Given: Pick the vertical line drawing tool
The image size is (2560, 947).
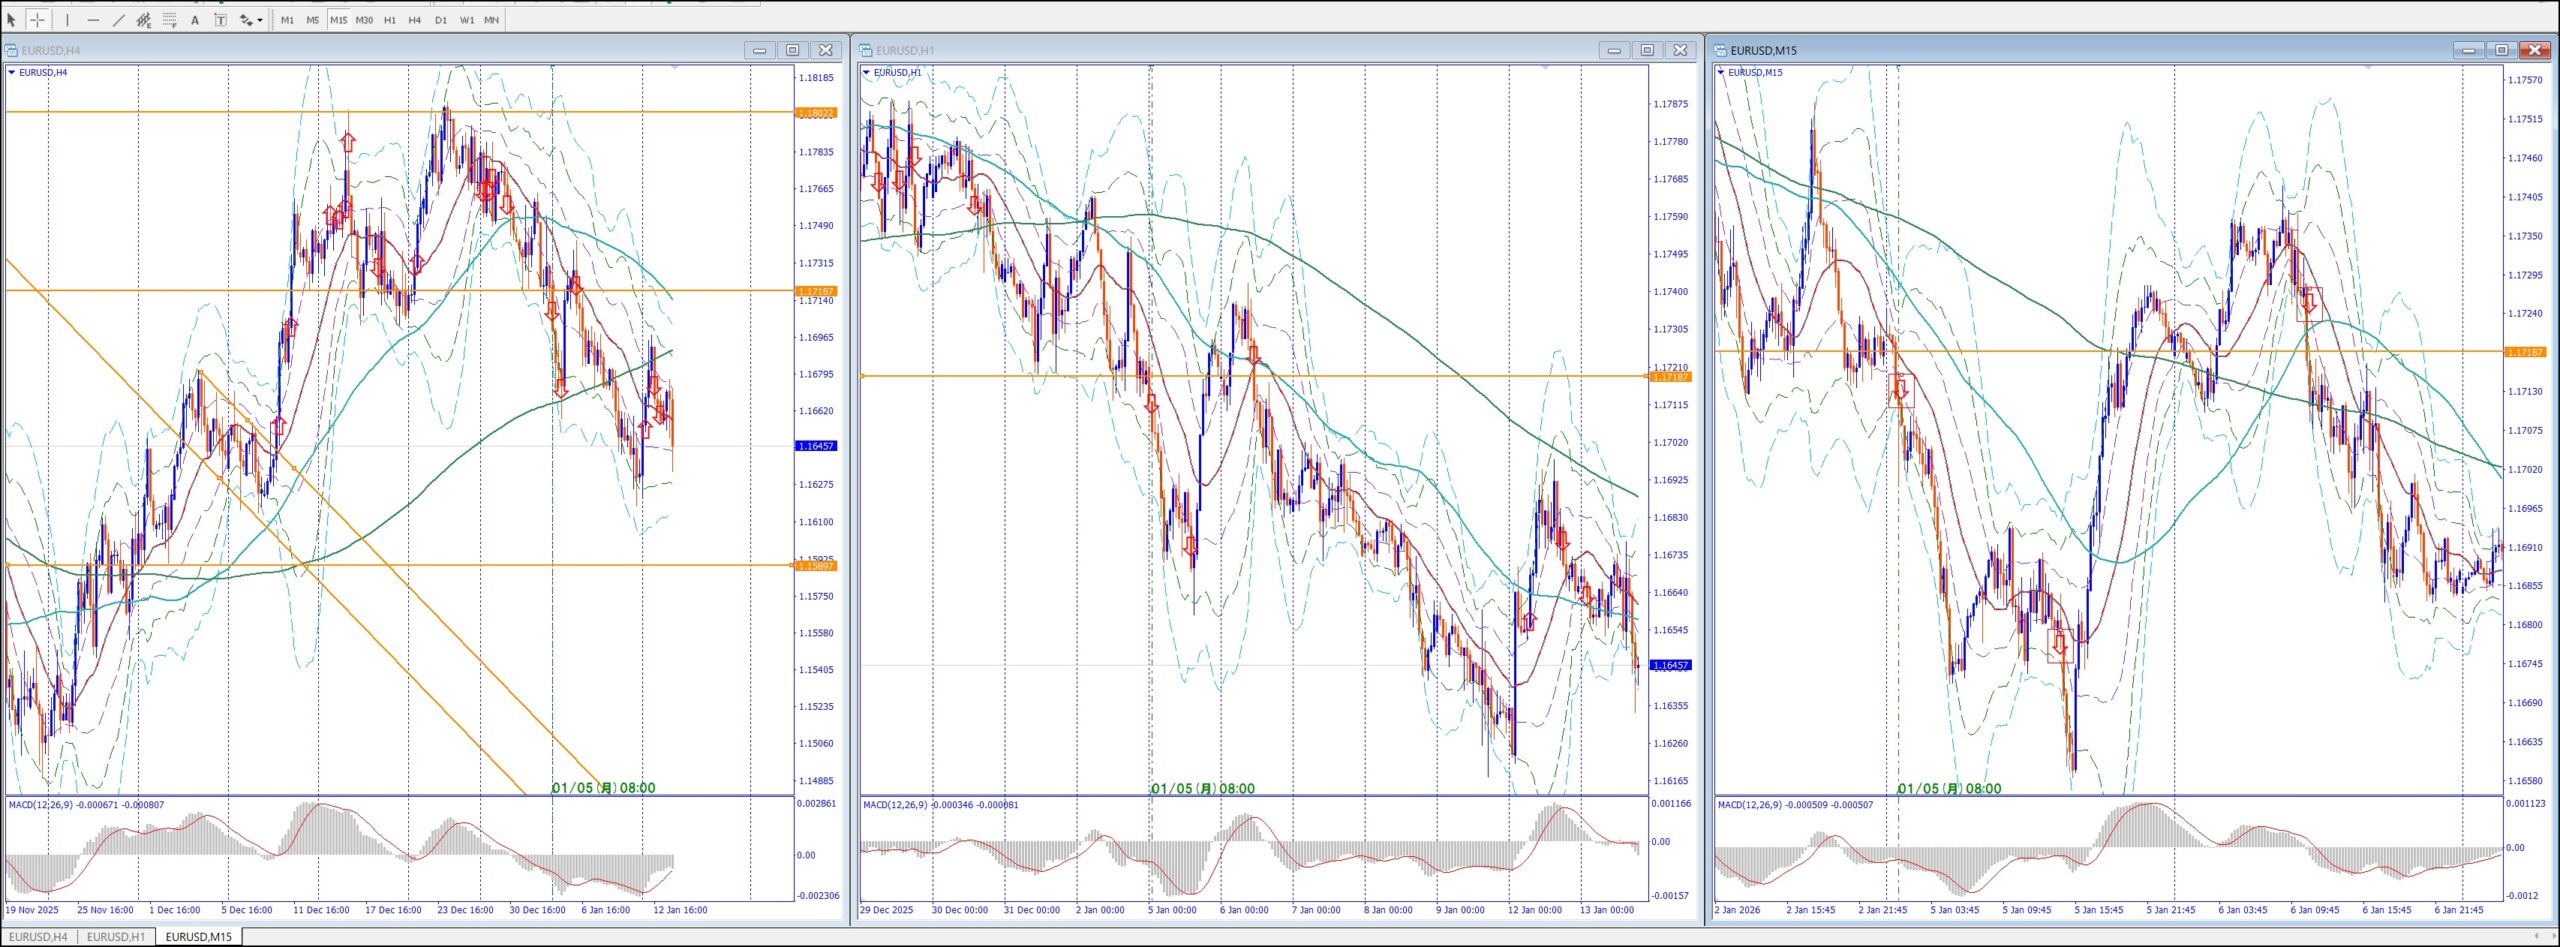Looking at the screenshot, I should click(x=67, y=20).
